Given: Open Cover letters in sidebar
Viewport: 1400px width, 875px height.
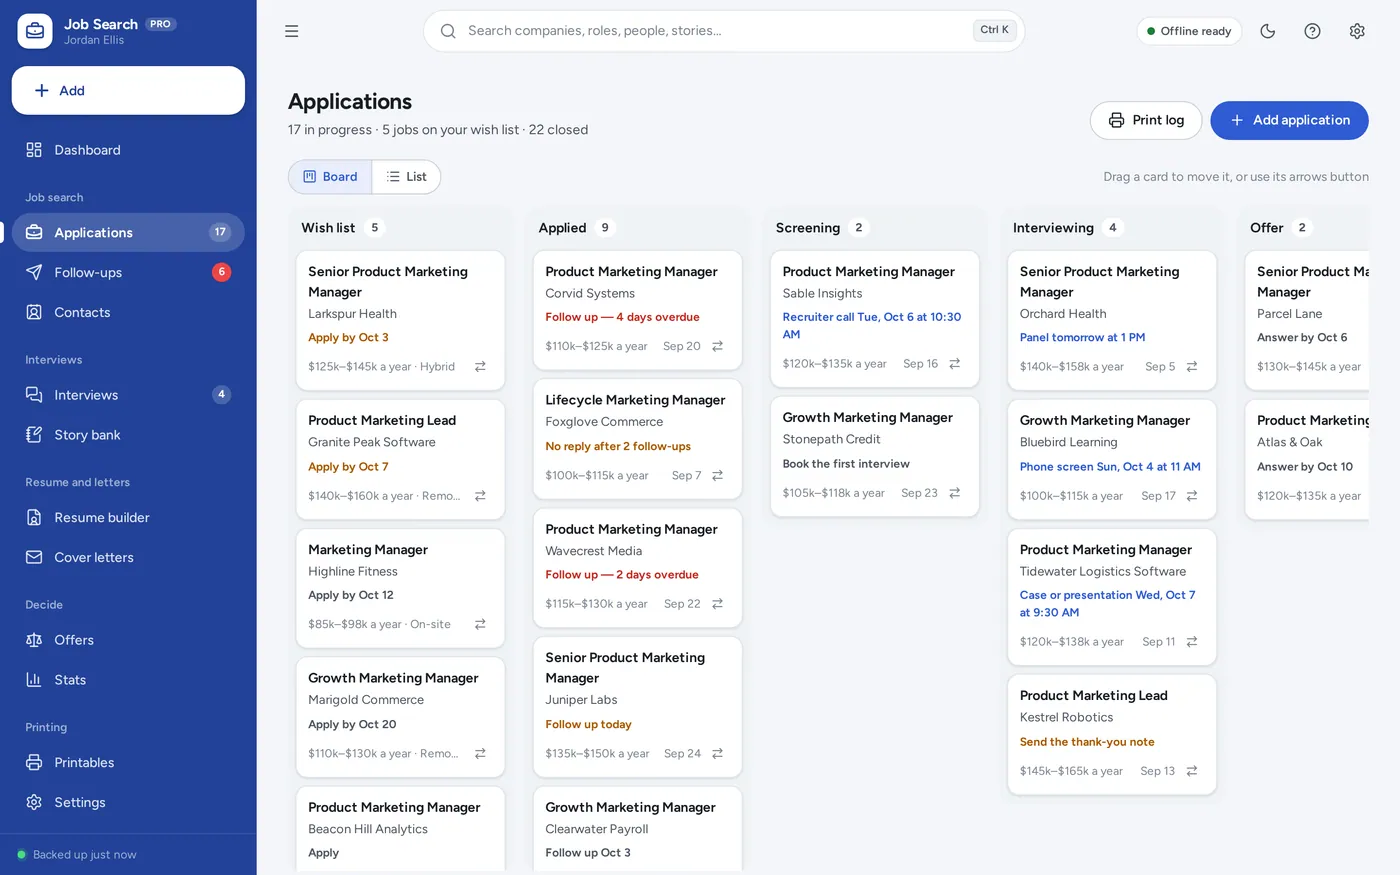Looking at the screenshot, I should pos(128,557).
